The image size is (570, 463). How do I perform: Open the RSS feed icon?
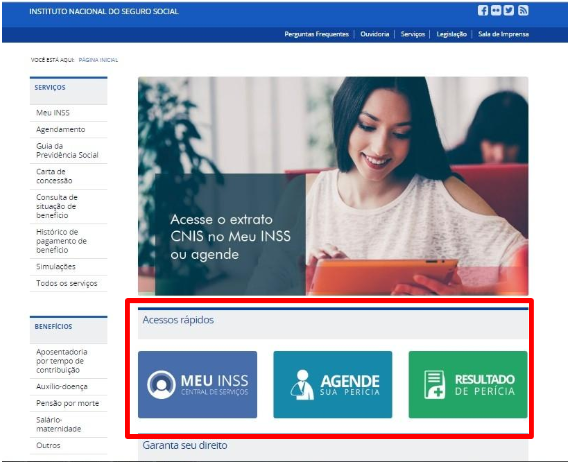[x=523, y=11]
